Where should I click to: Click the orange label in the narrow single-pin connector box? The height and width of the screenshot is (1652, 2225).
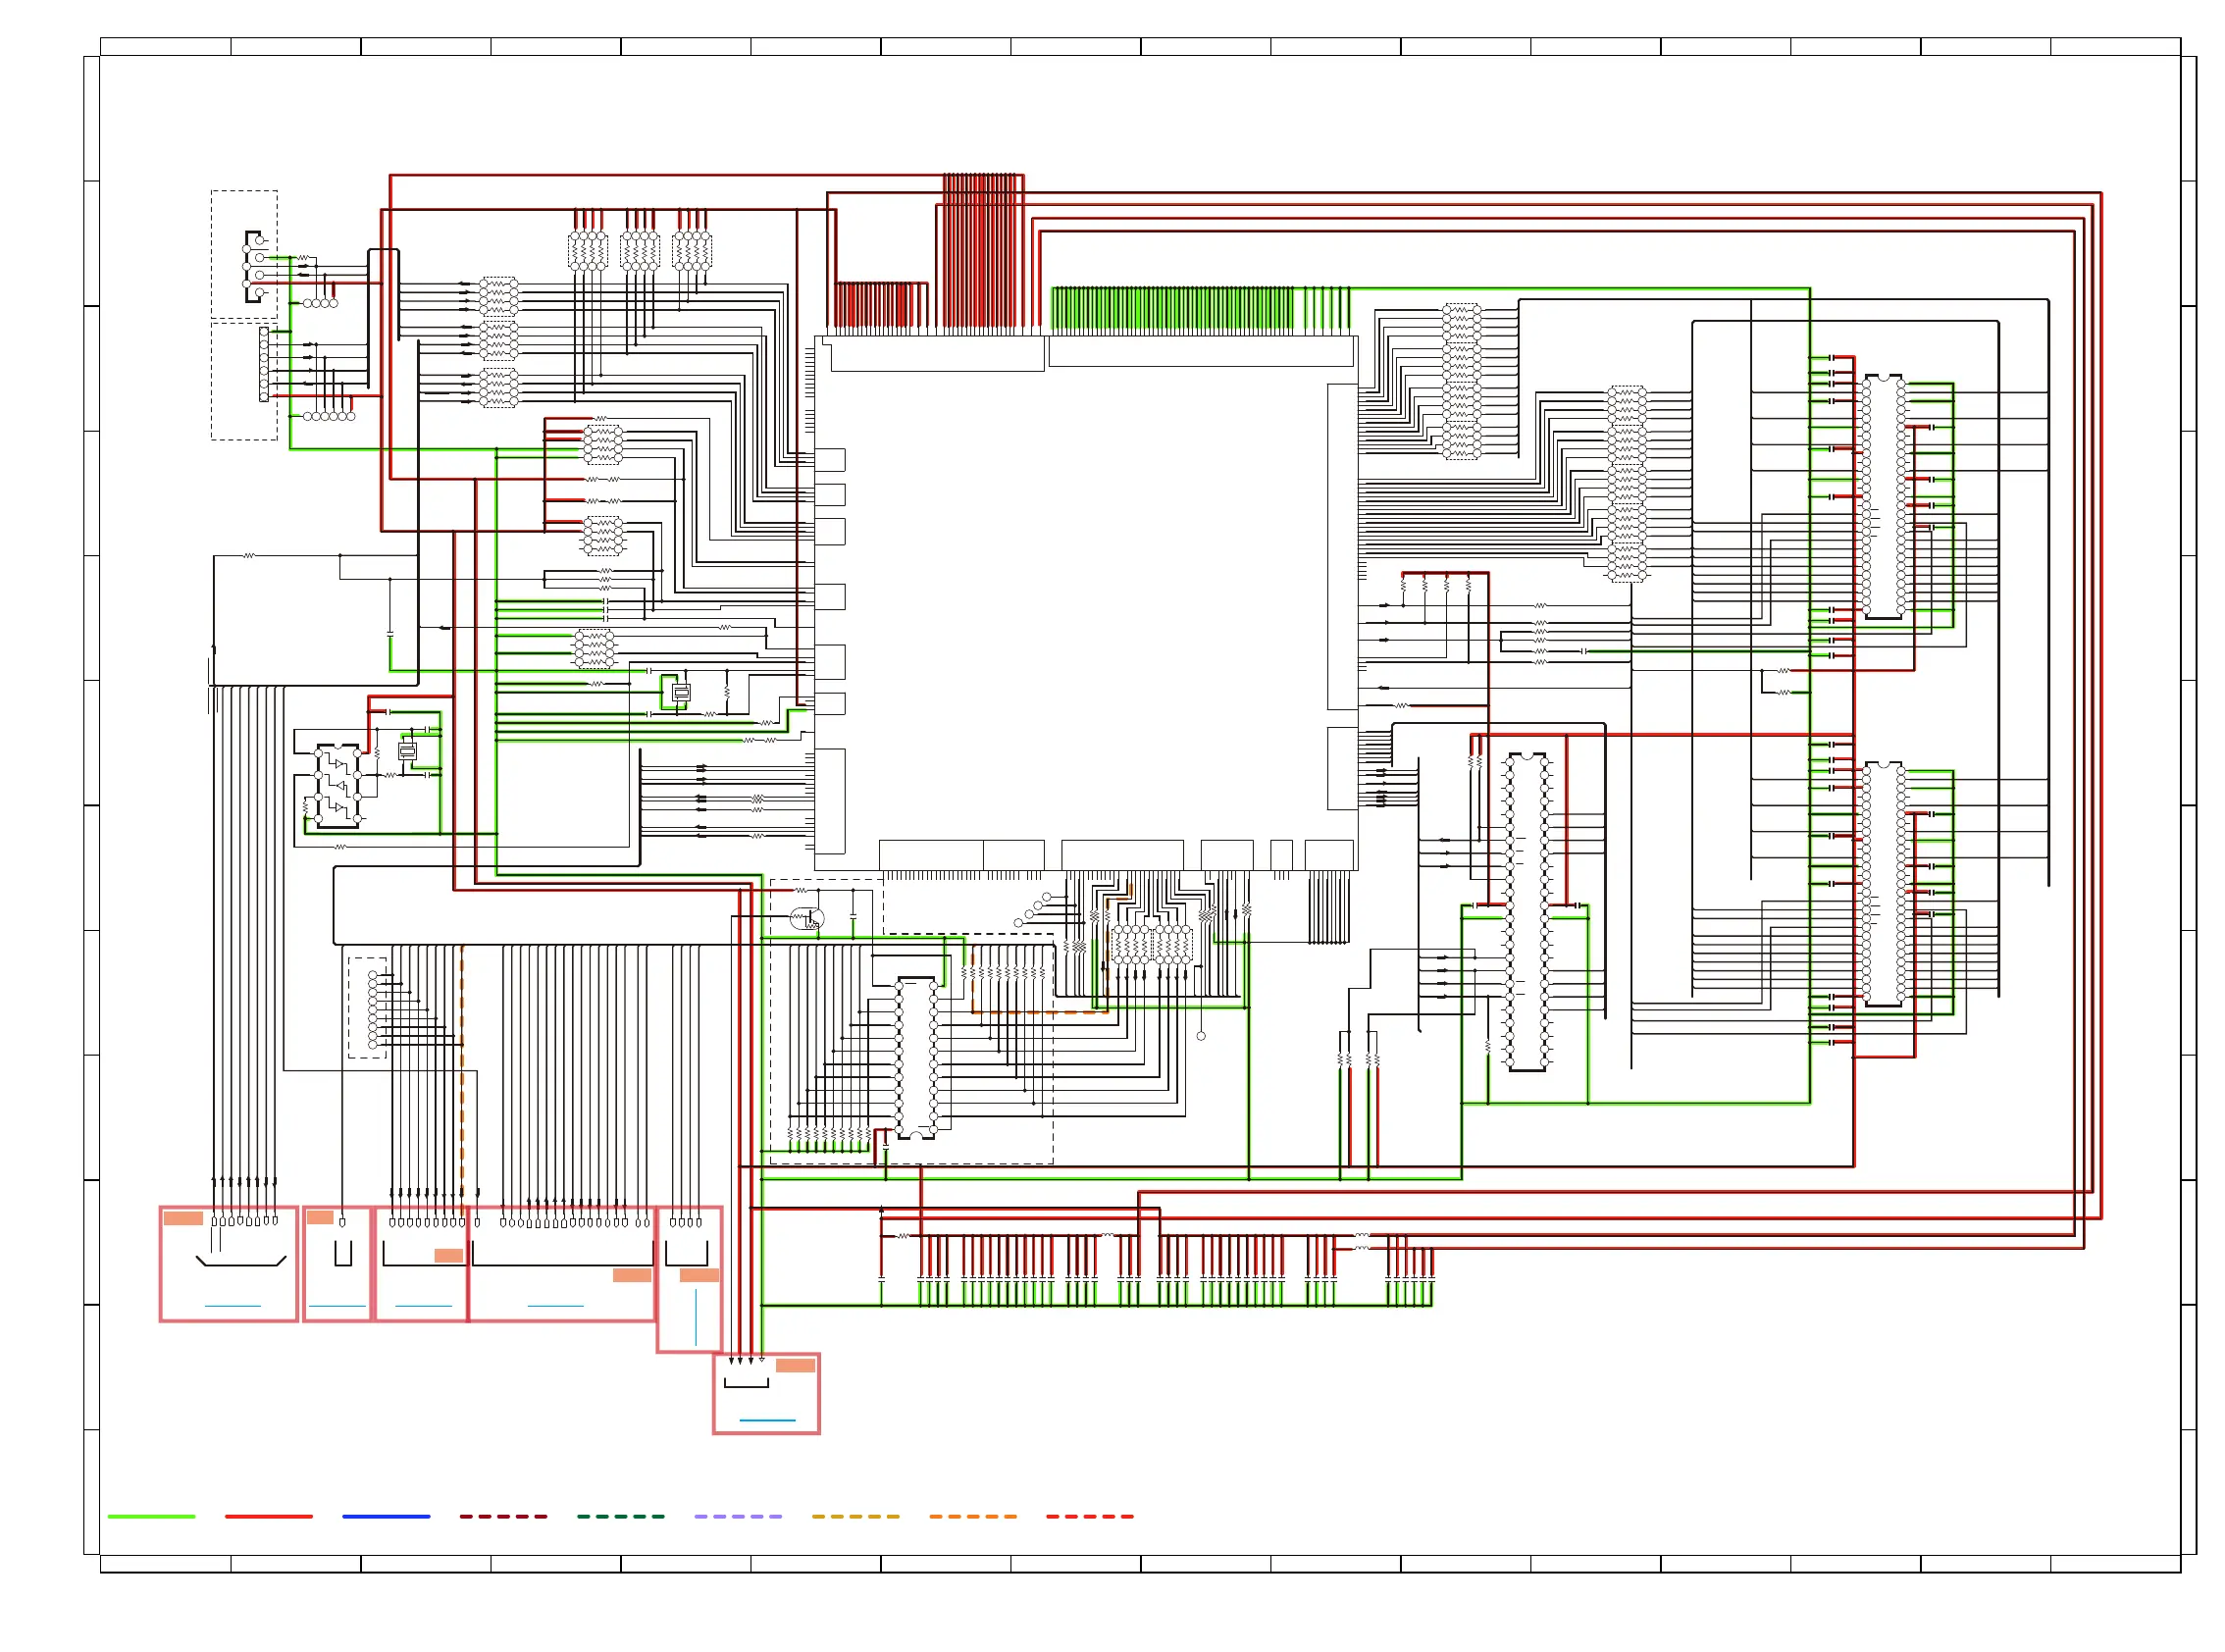pyautogui.click(x=320, y=1217)
